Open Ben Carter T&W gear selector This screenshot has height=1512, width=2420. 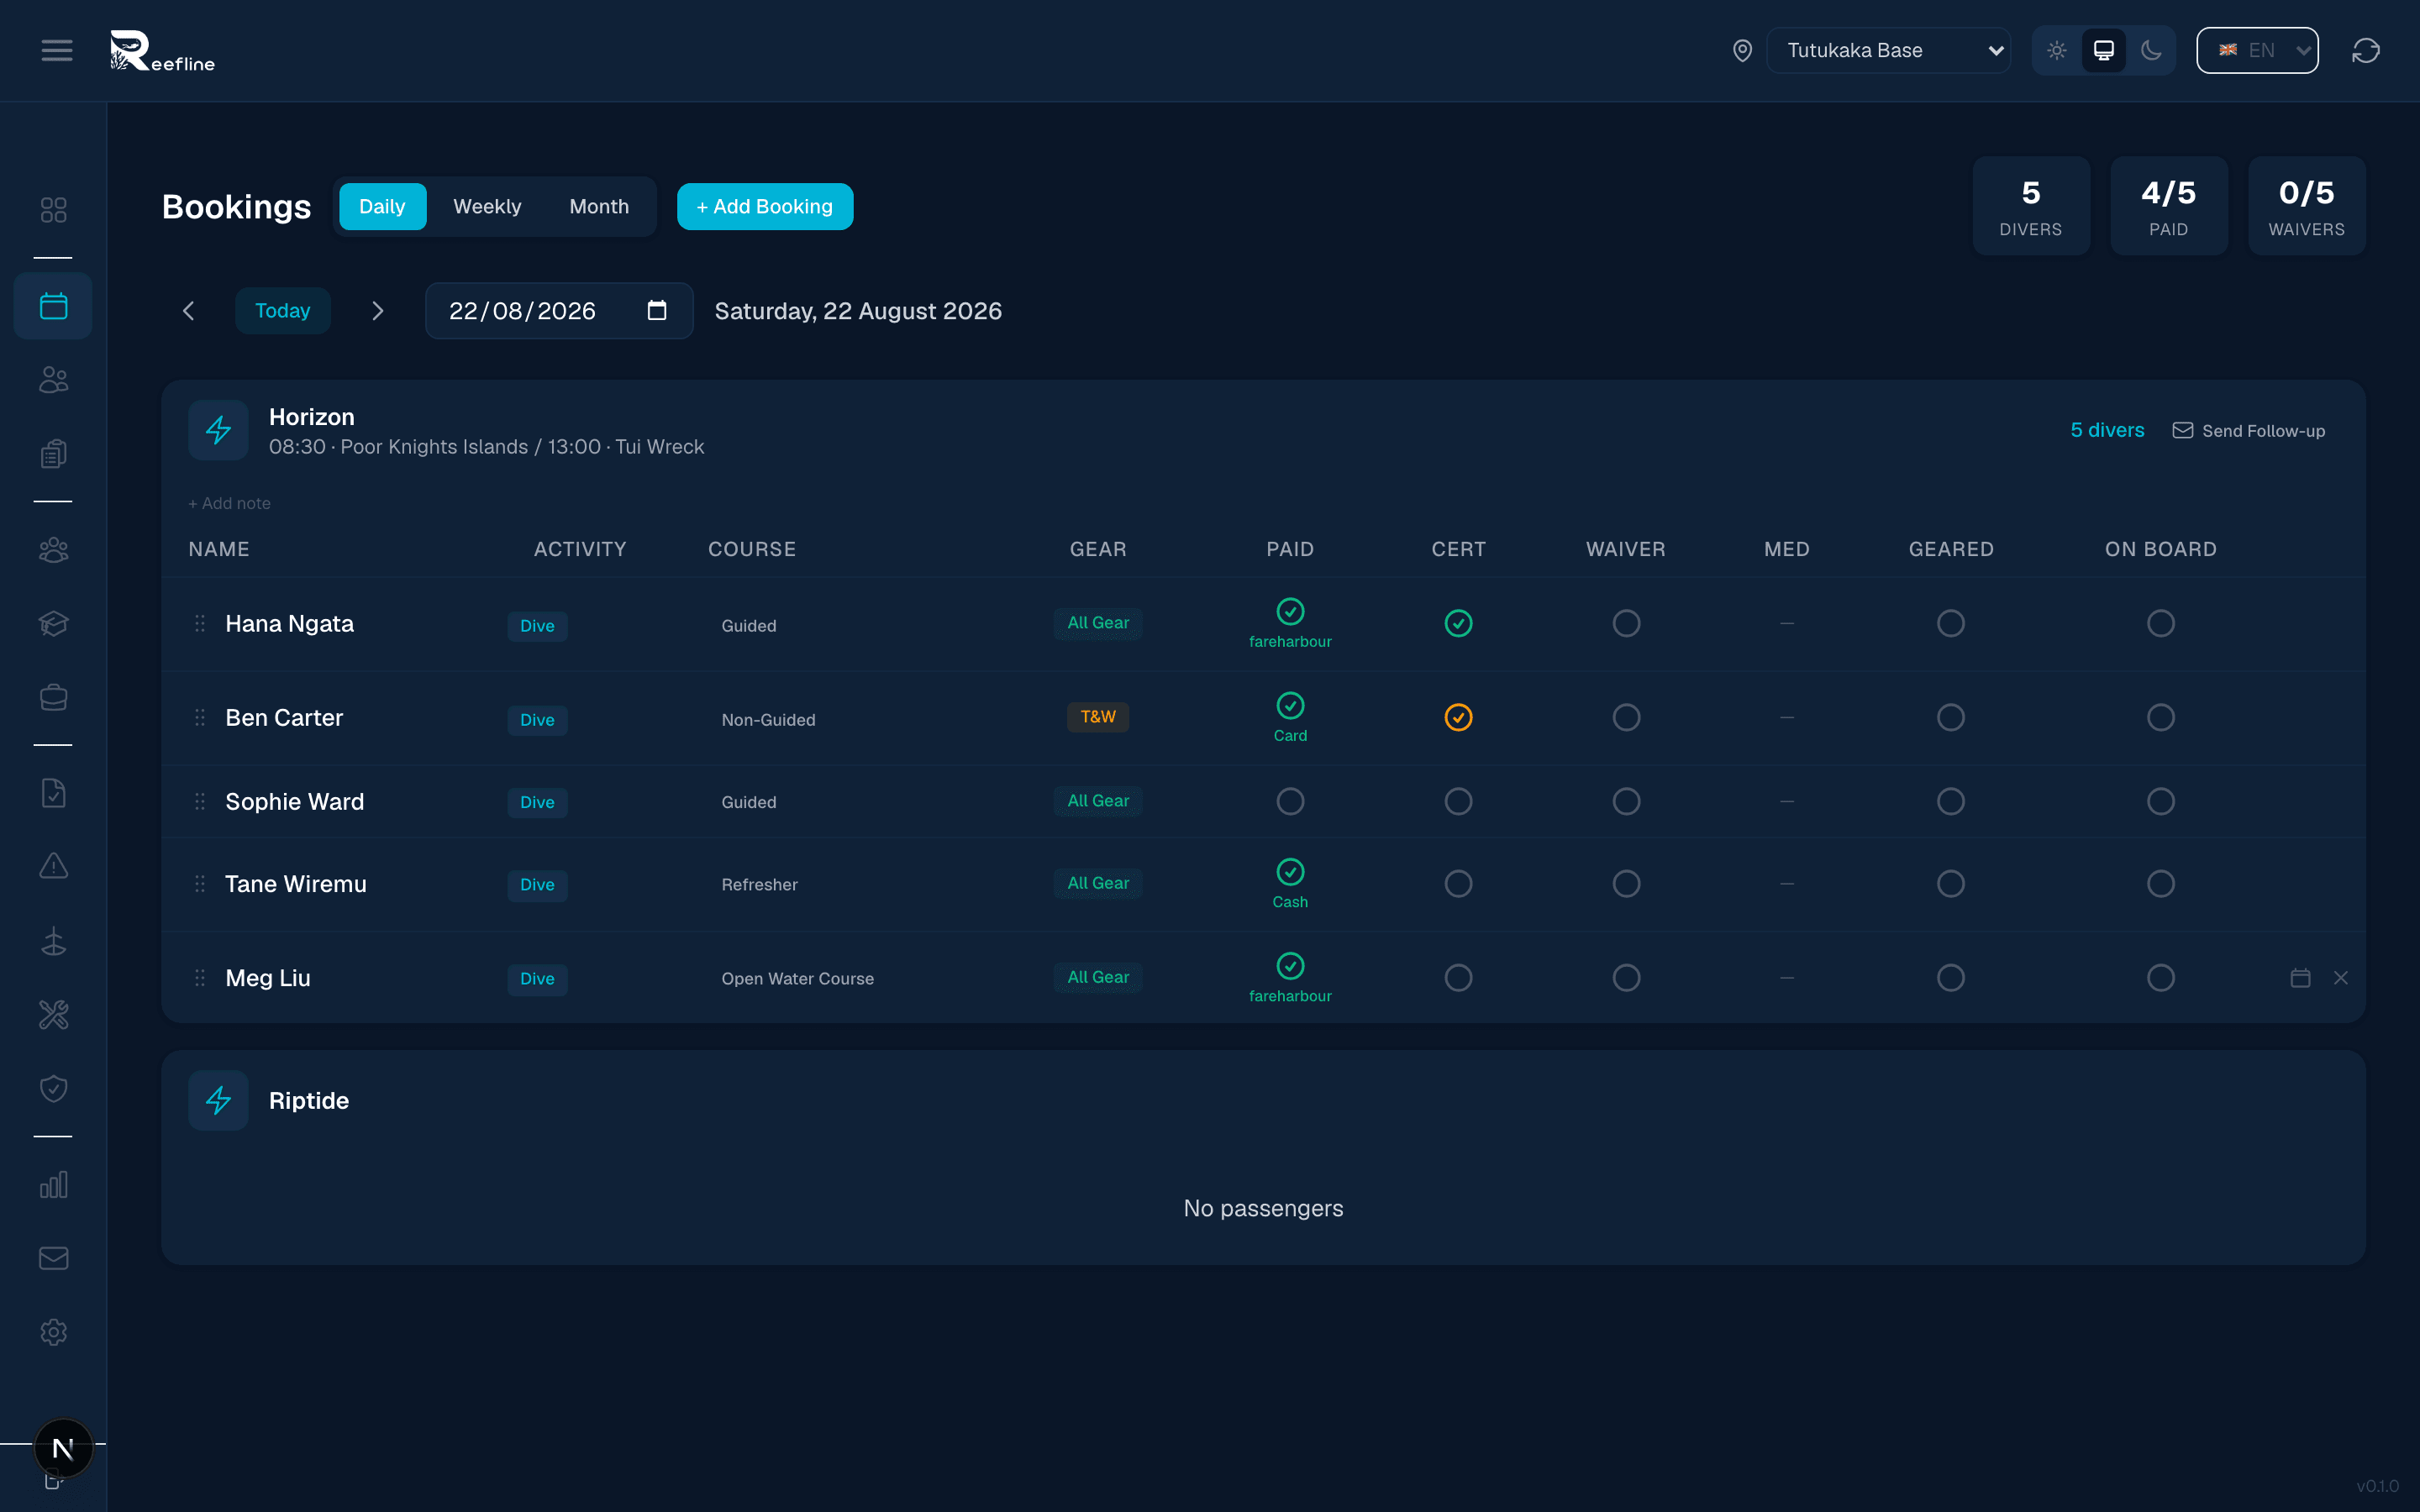[x=1098, y=717]
